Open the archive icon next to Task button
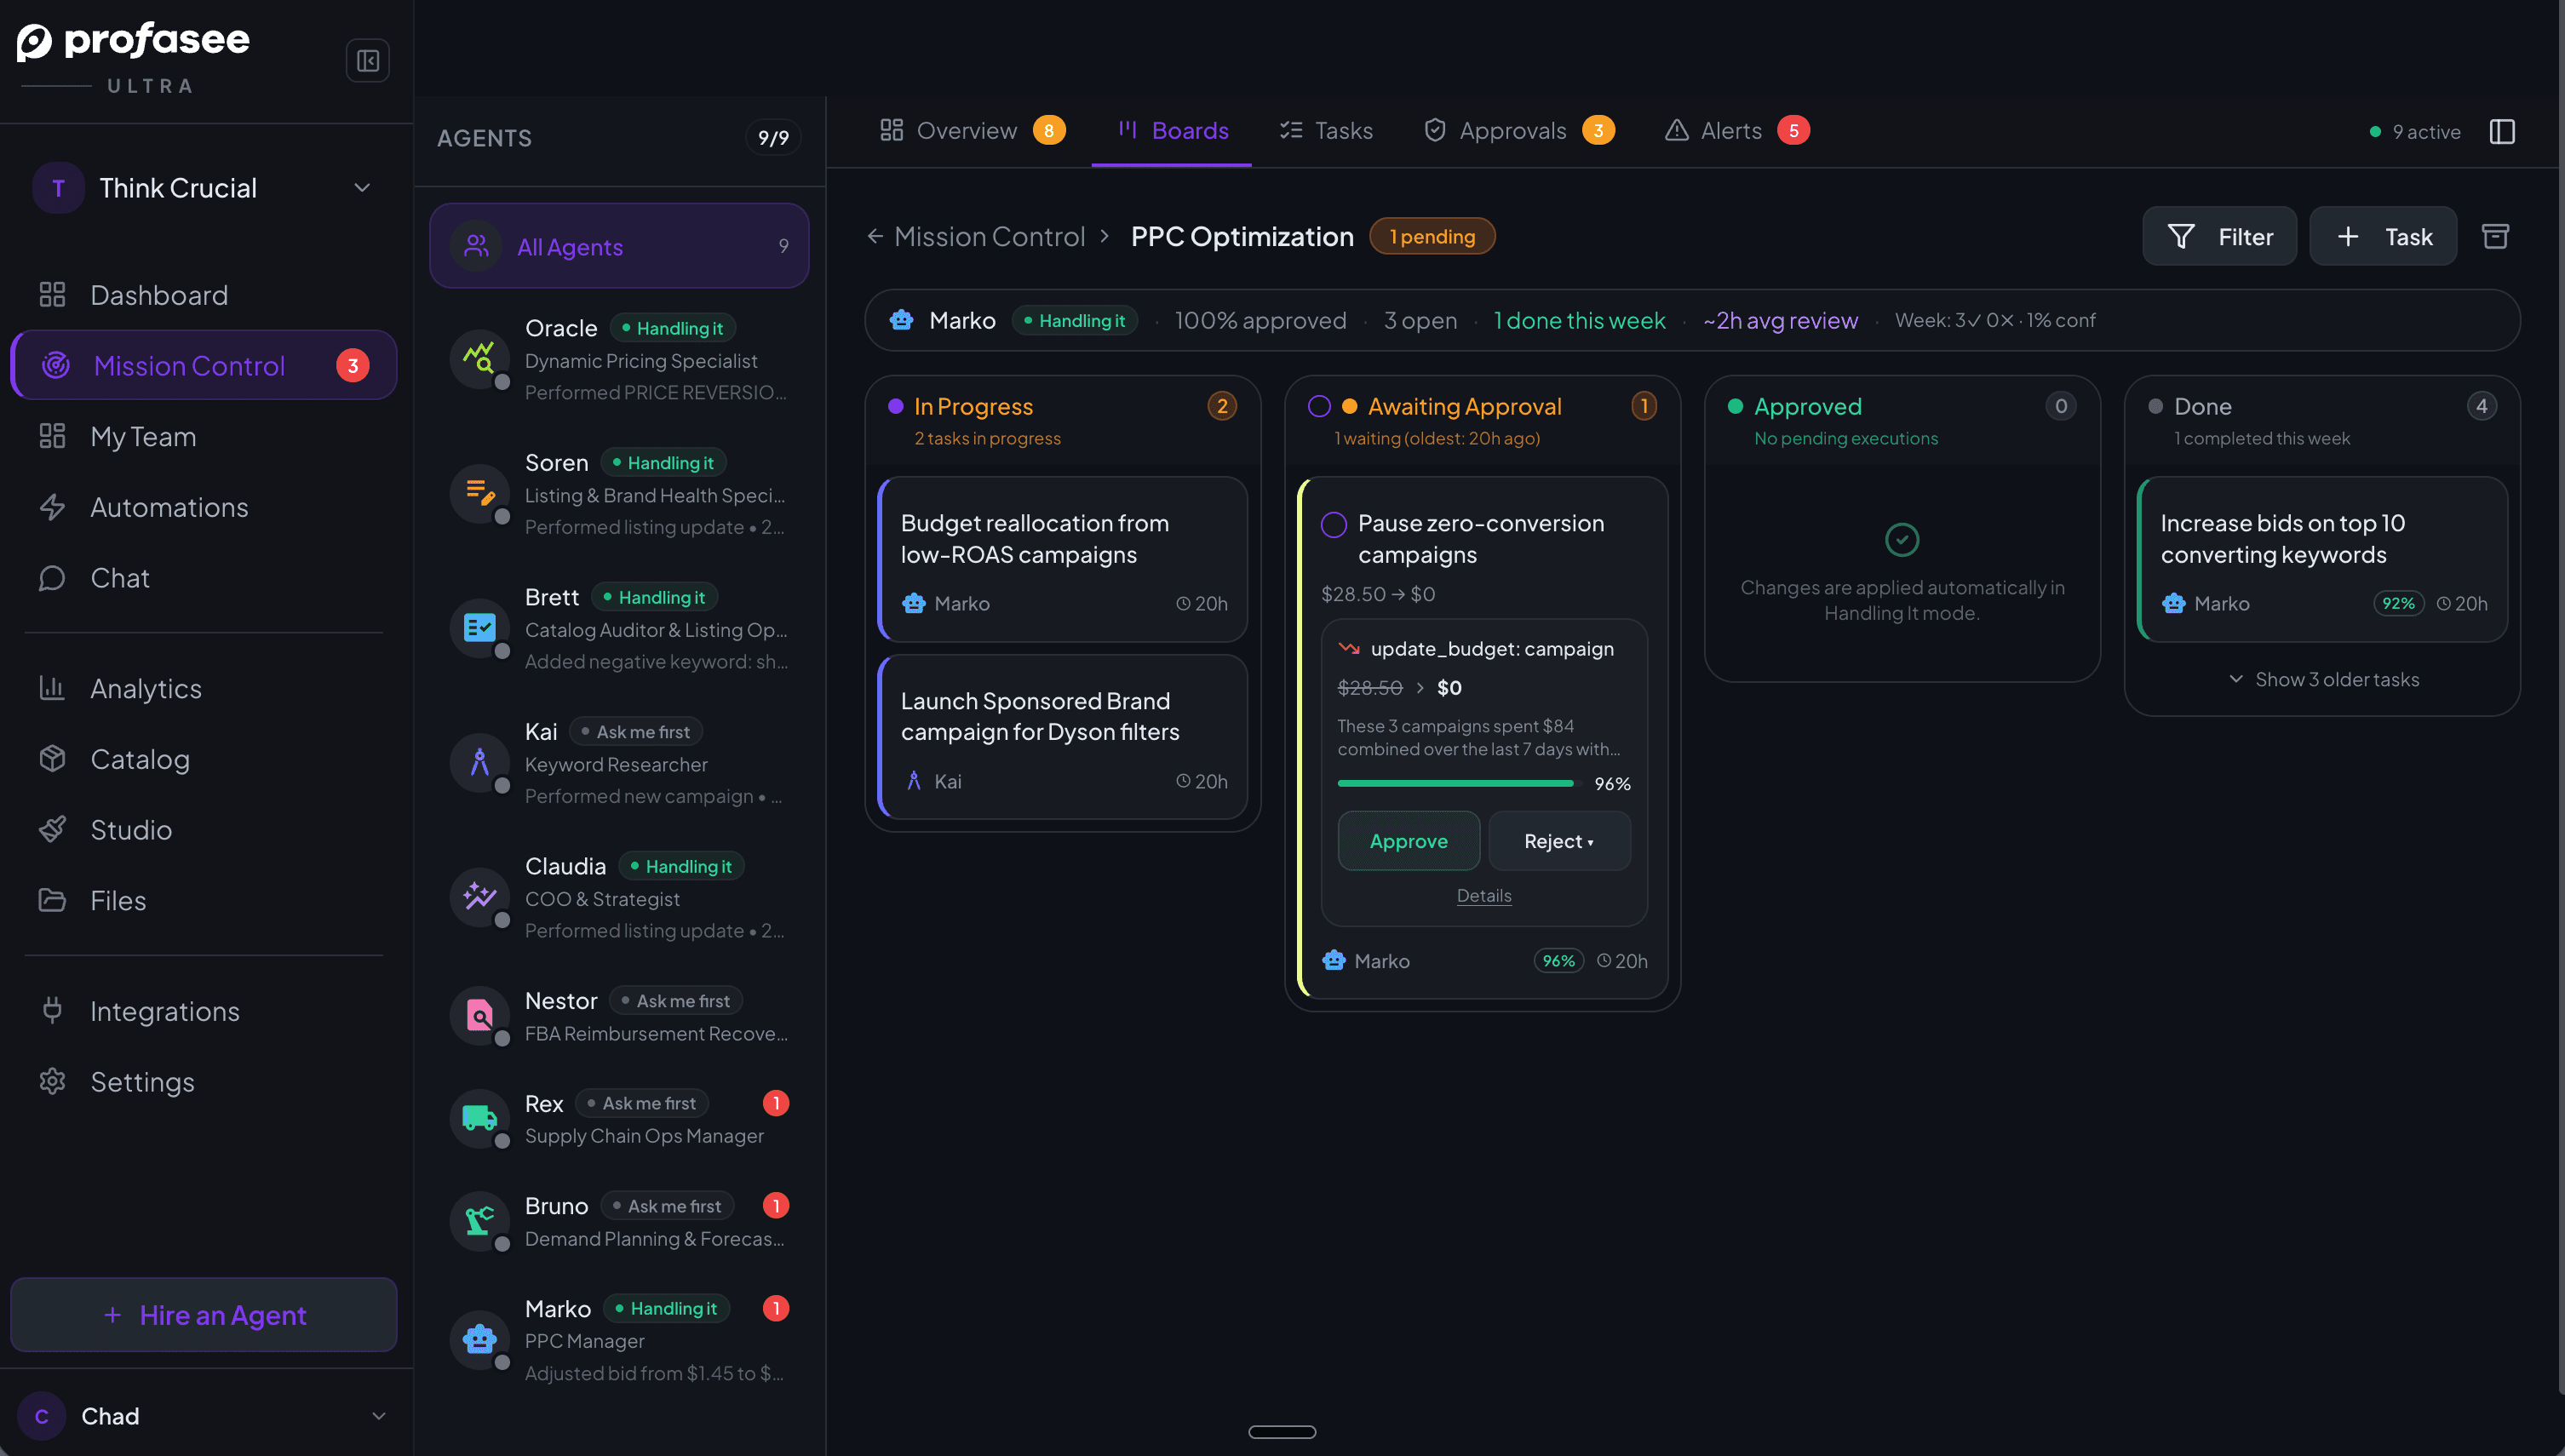Screen dimensions: 2565x1456 pos(2496,236)
